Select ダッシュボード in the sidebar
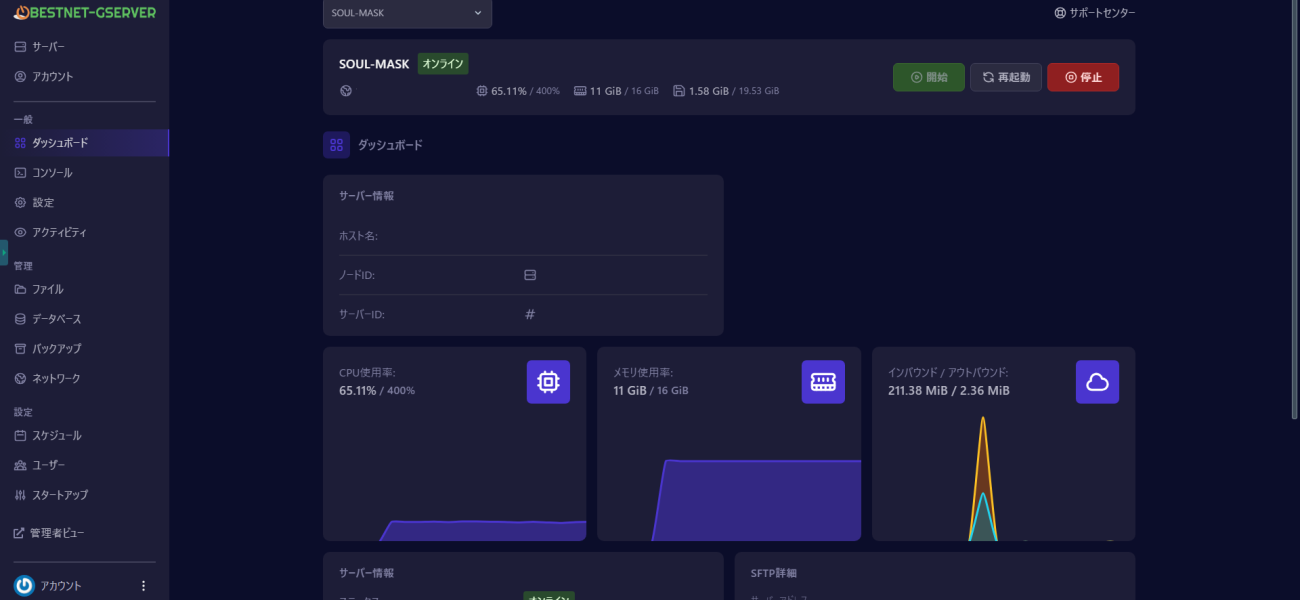The width and height of the screenshot is (1300, 600). coord(85,143)
